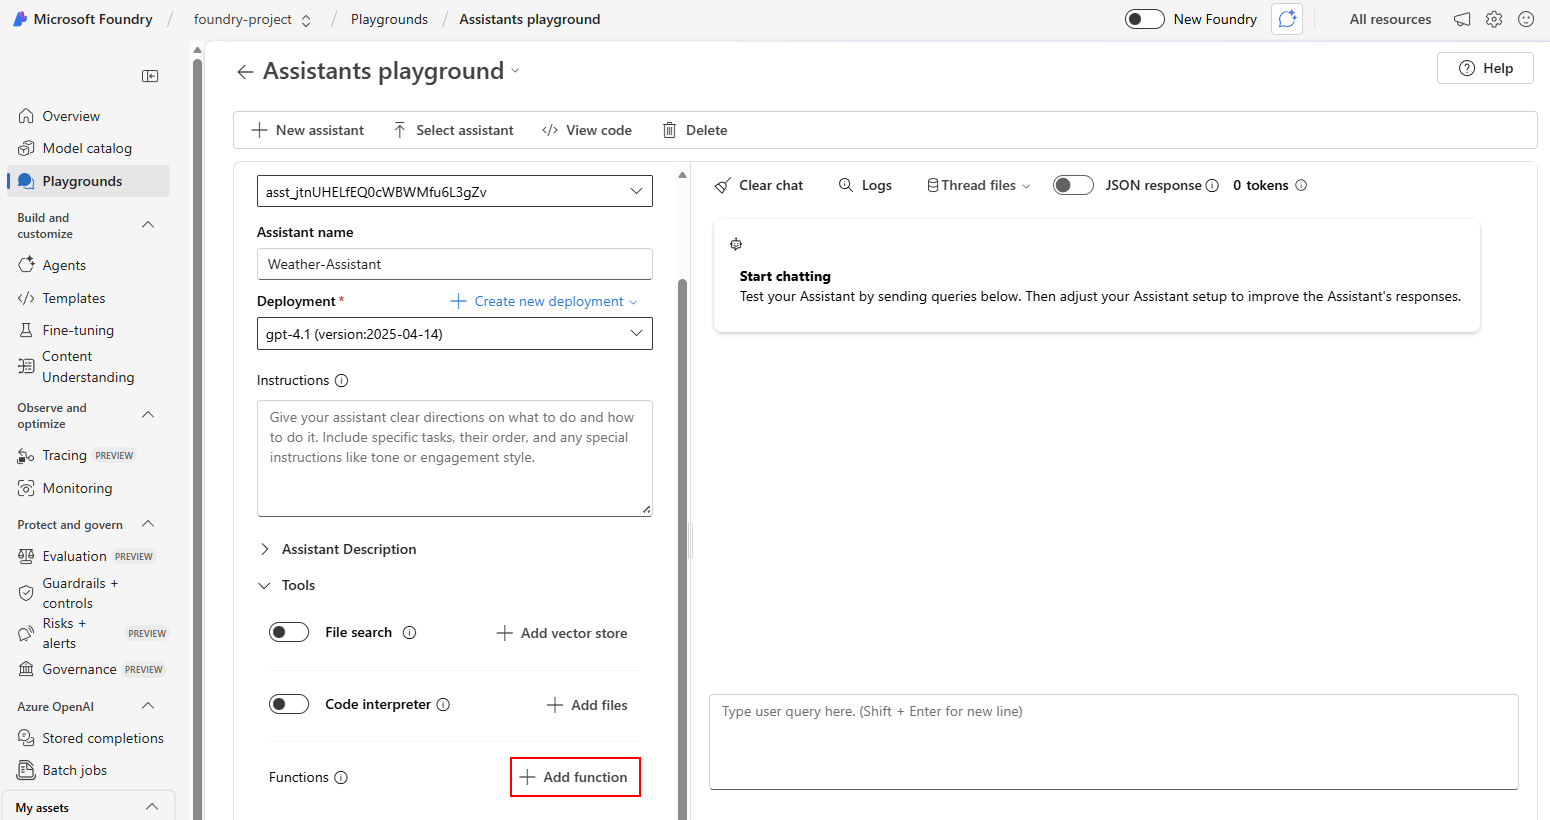Click the Help button
This screenshot has height=820, width=1550.
coord(1485,68)
